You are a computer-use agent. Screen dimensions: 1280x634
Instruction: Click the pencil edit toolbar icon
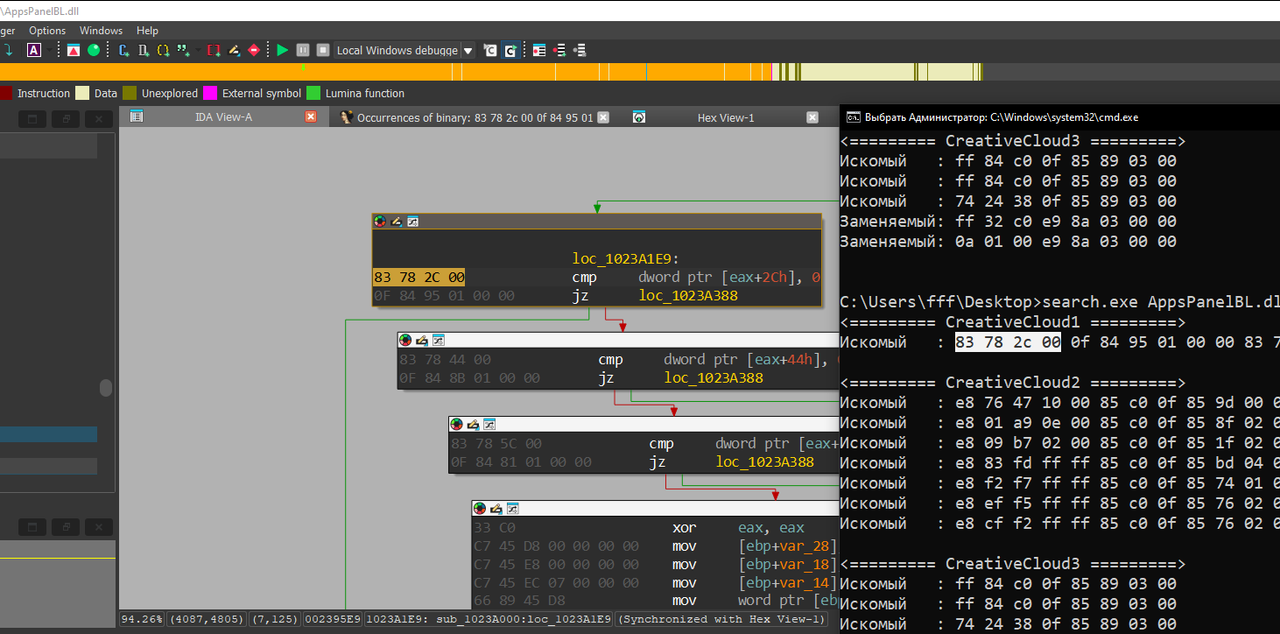[234, 50]
